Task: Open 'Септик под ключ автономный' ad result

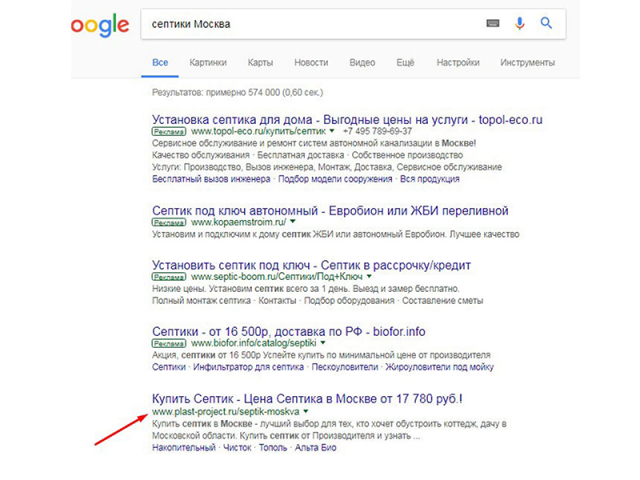Action: click(x=330, y=211)
